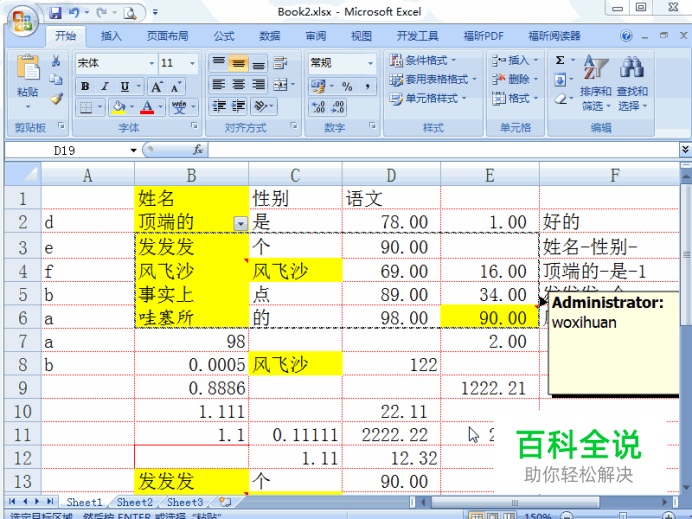Open the 插入 Insert ribbon tab
The height and width of the screenshot is (519, 692).
[x=111, y=36]
